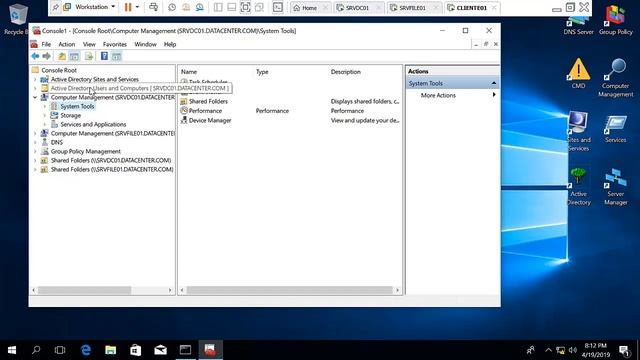
Task: Open Sites and Services desktop shortcut
Action: (x=578, y=131)
